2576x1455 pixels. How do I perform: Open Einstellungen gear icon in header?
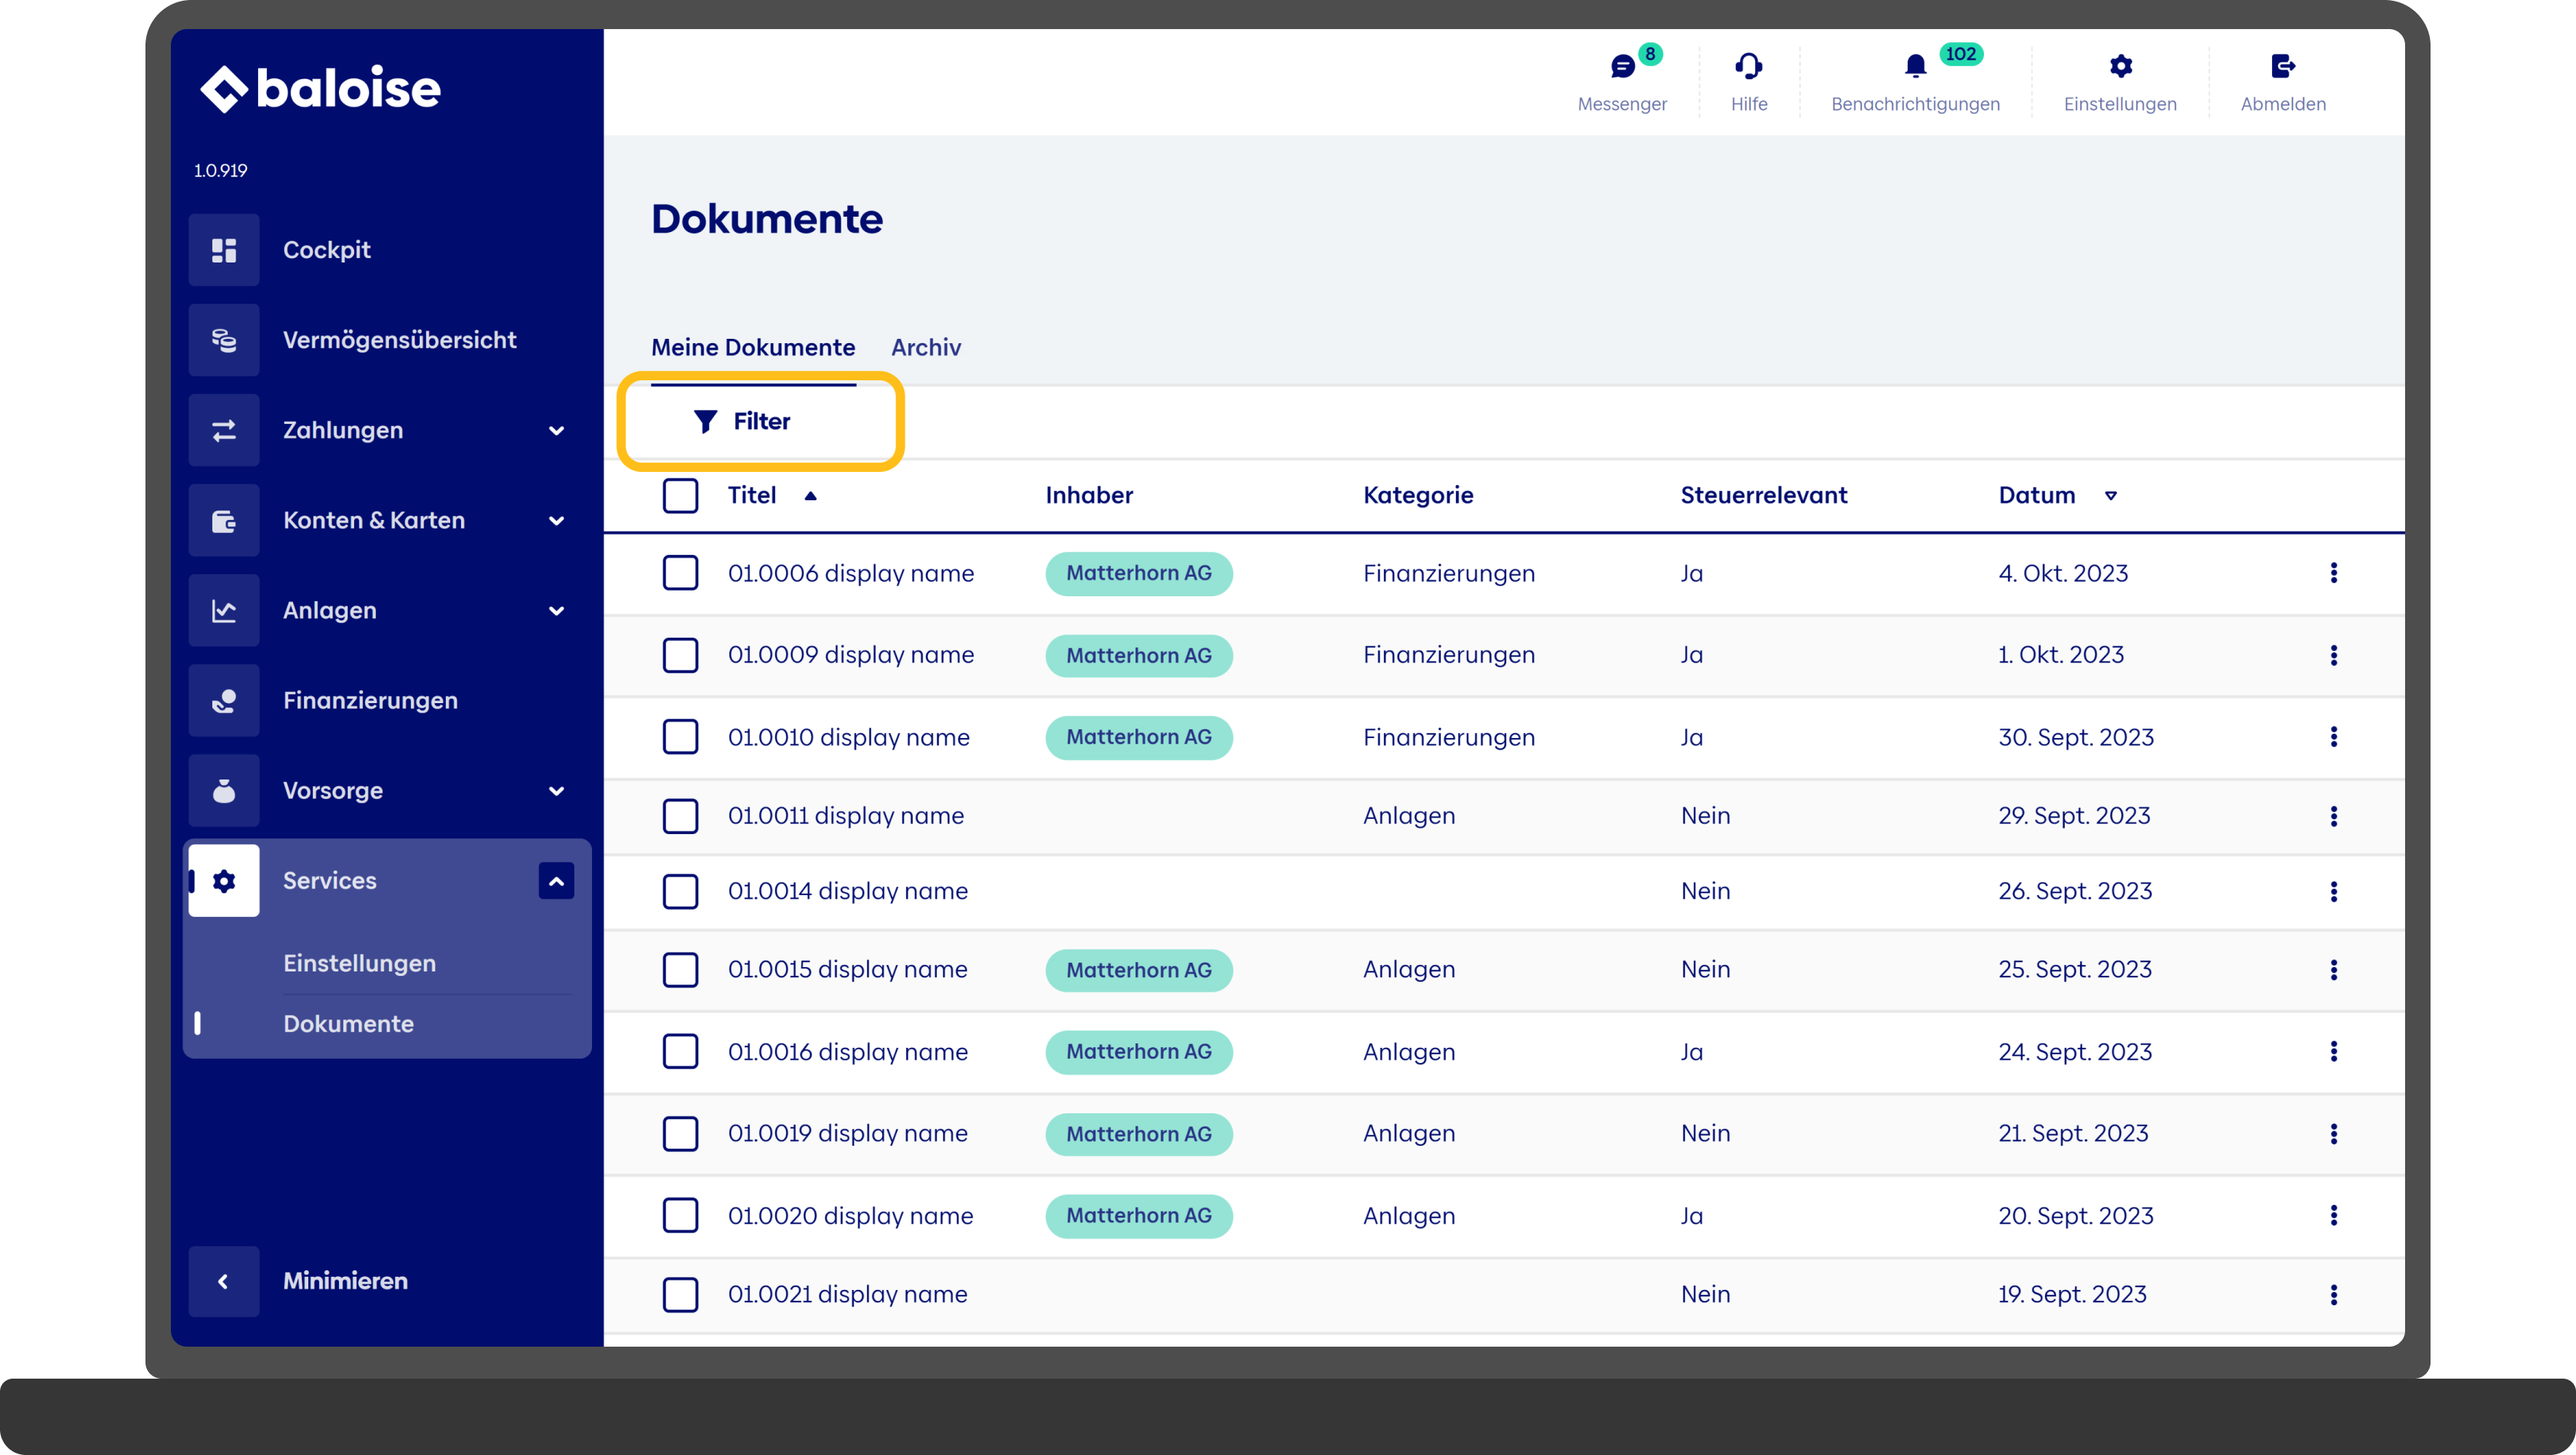tap(2120, 66)
